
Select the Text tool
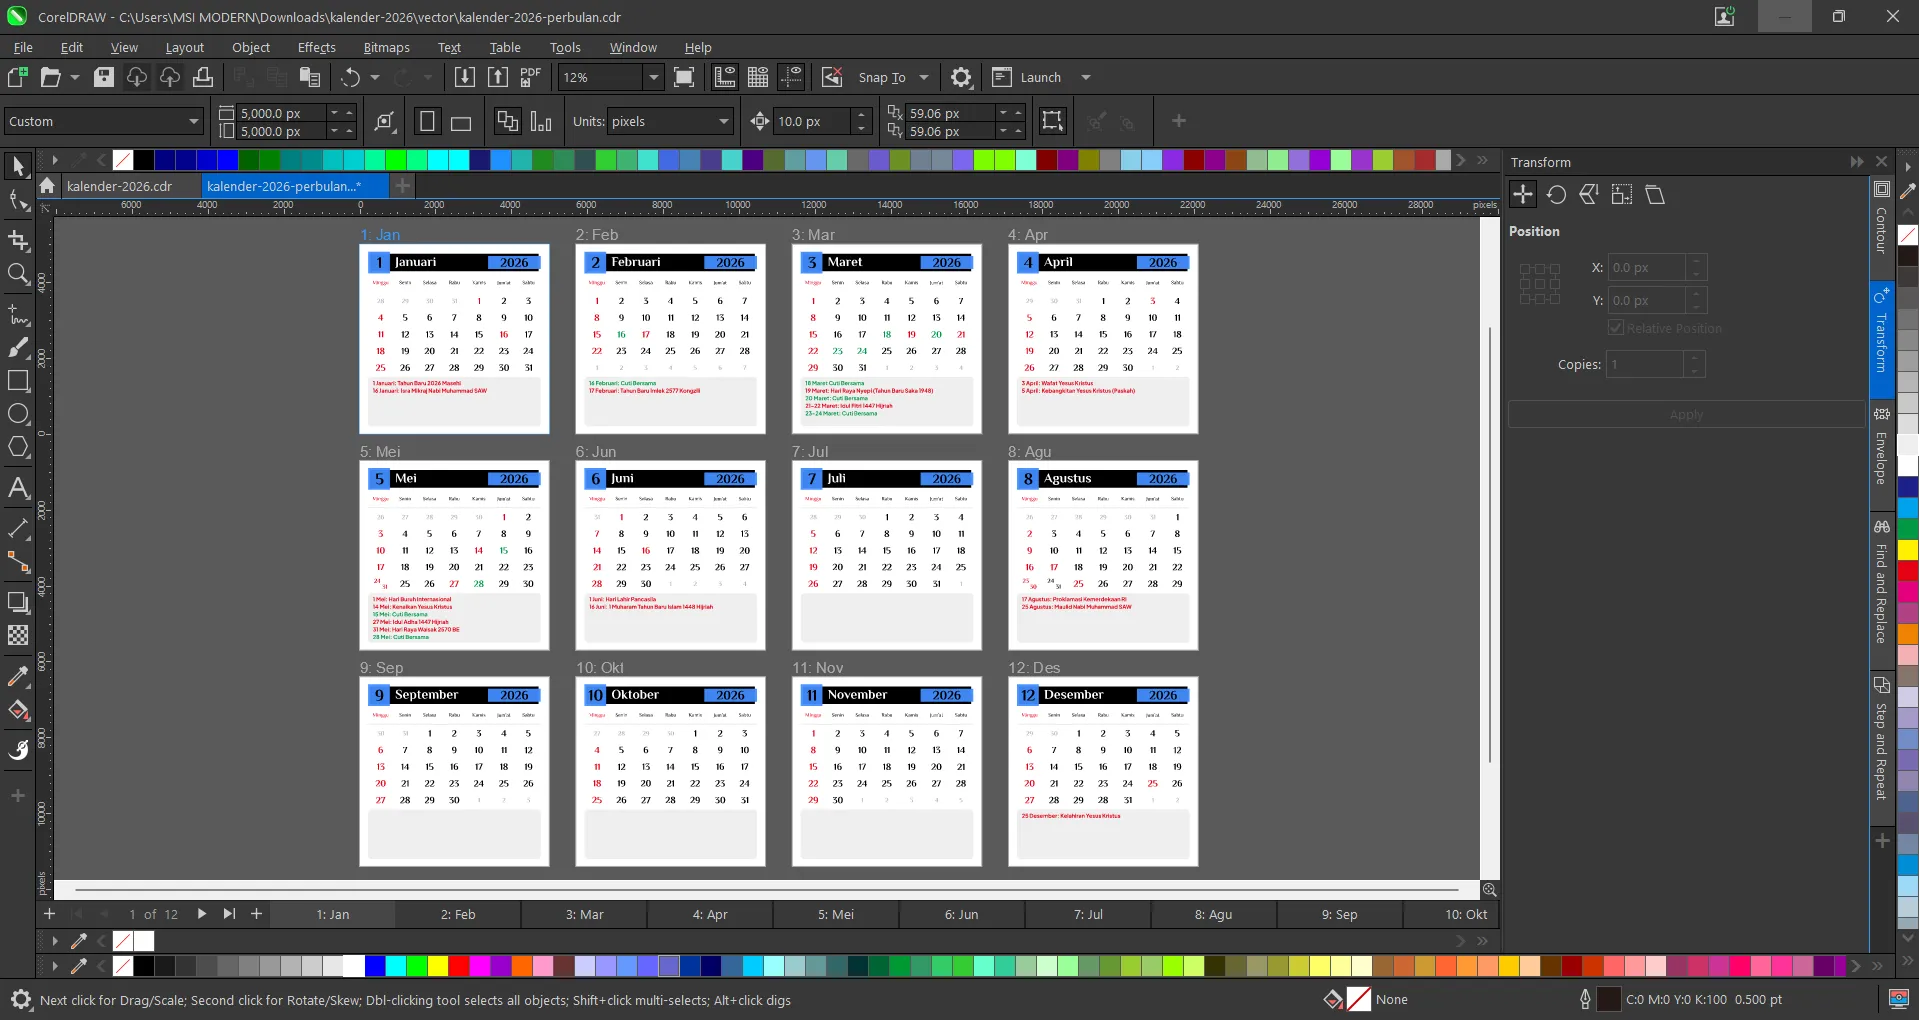(18, 488)
